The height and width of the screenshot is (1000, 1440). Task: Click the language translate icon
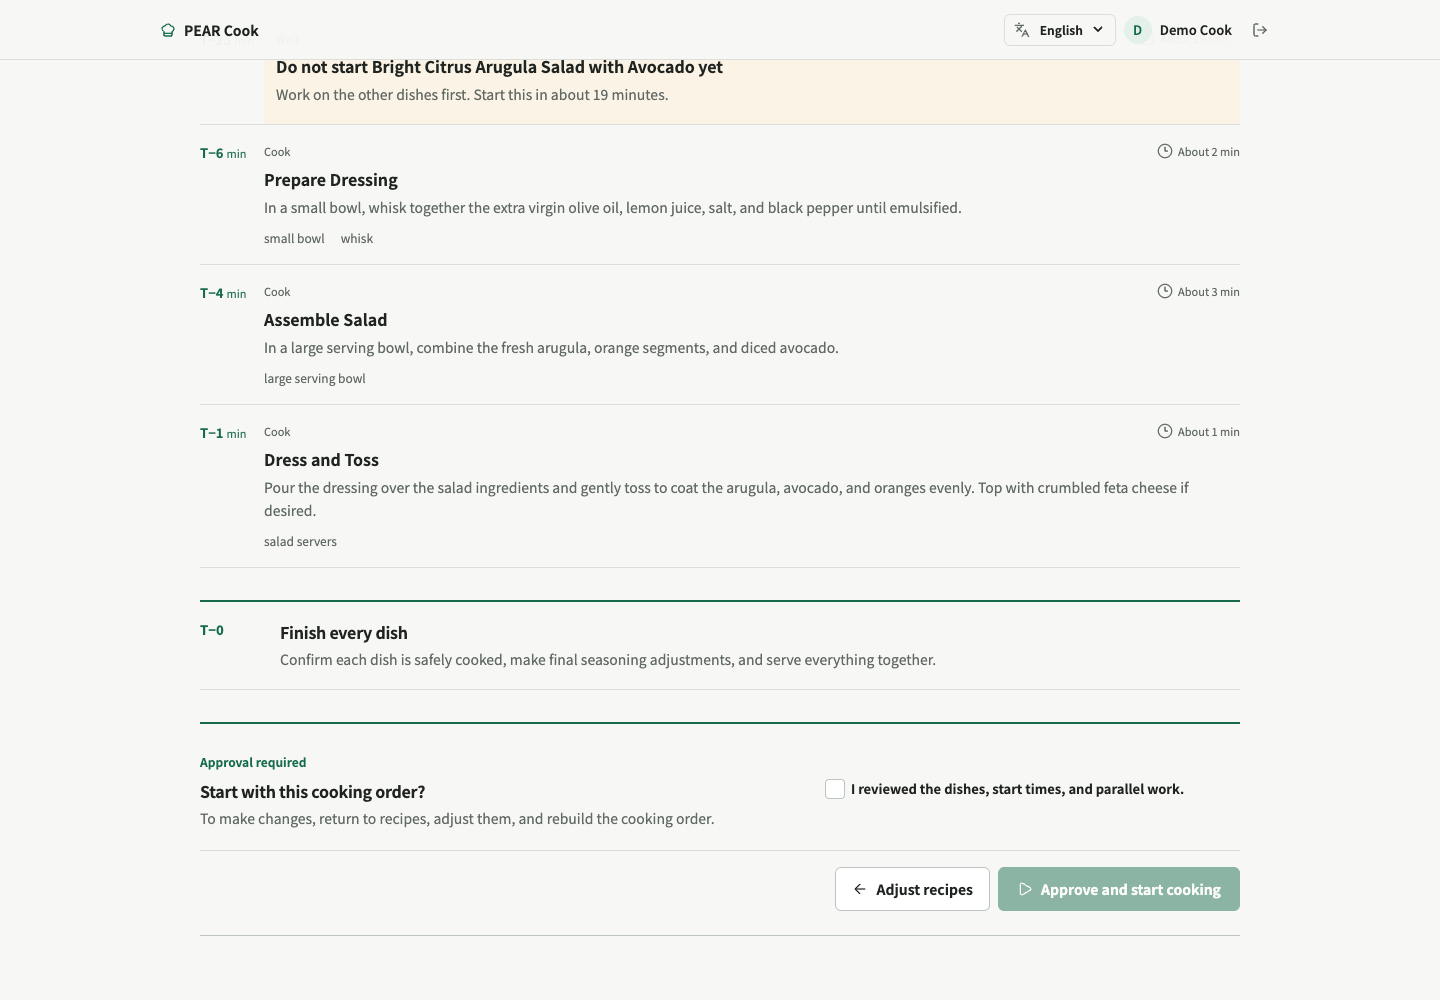pos(1022,30)
